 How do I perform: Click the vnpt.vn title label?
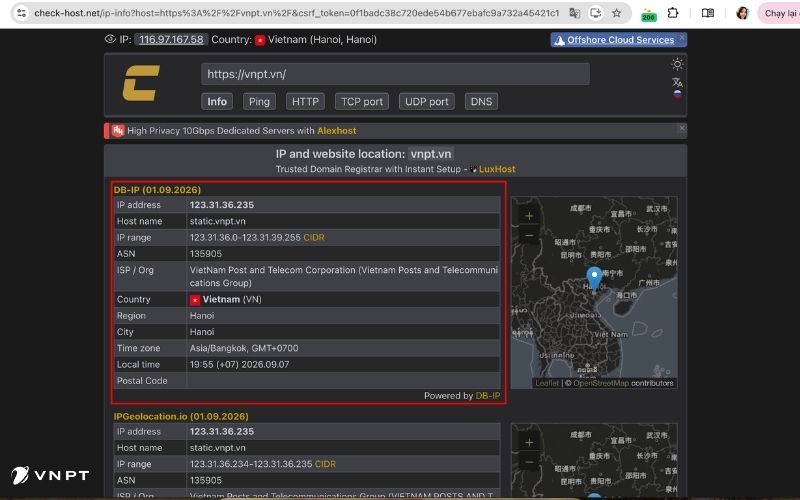(431, 154)
